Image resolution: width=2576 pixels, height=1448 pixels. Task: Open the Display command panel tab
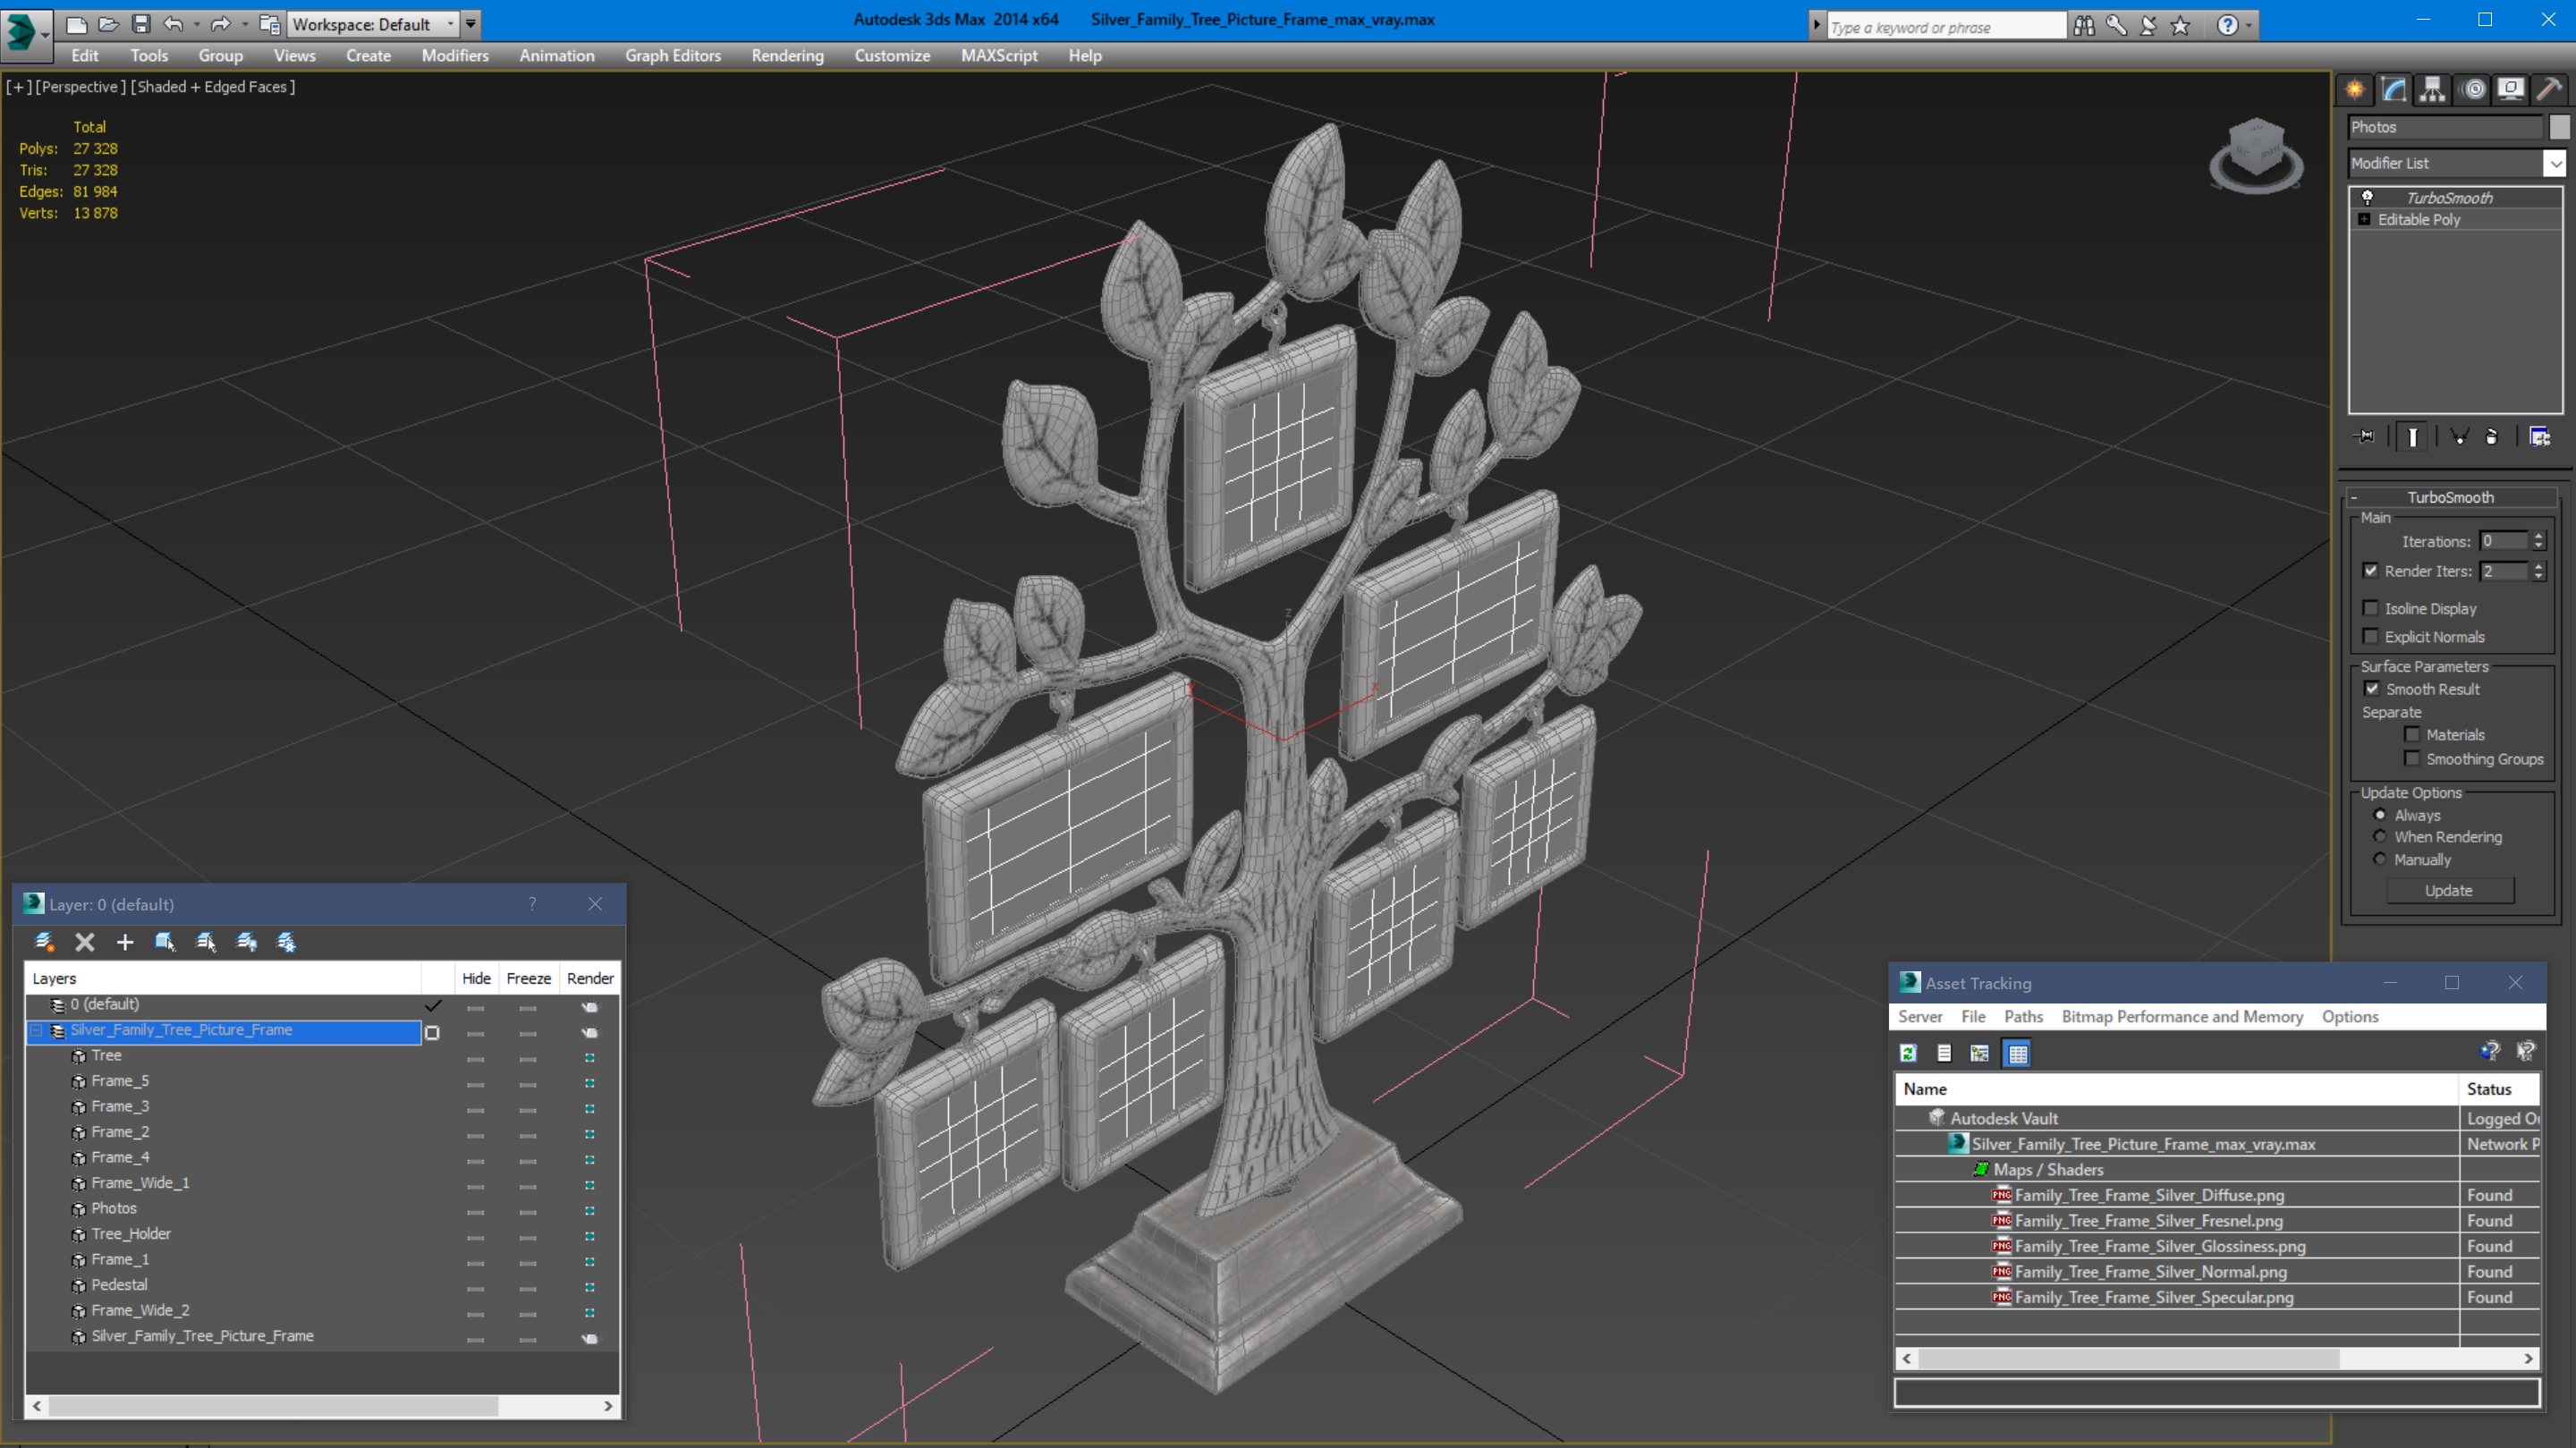click(x=2510, y=90)
